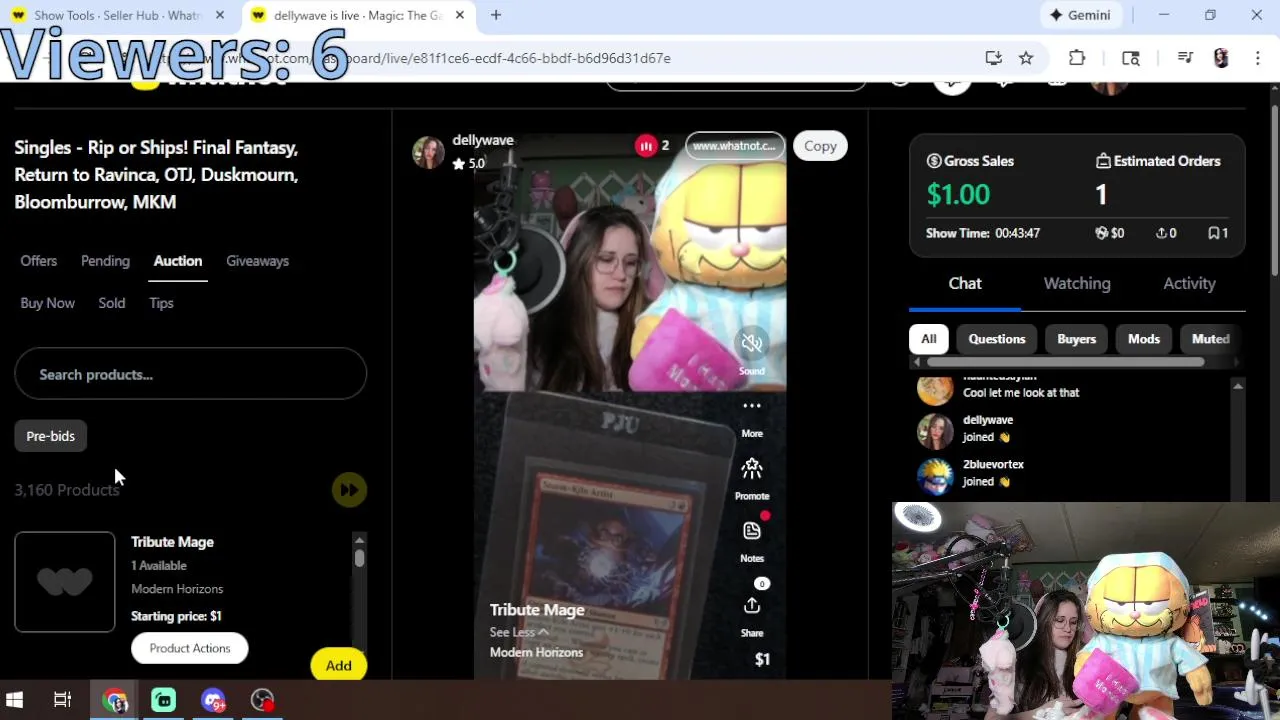
Task: Filter chat by Questions
Action: [997, 339]
